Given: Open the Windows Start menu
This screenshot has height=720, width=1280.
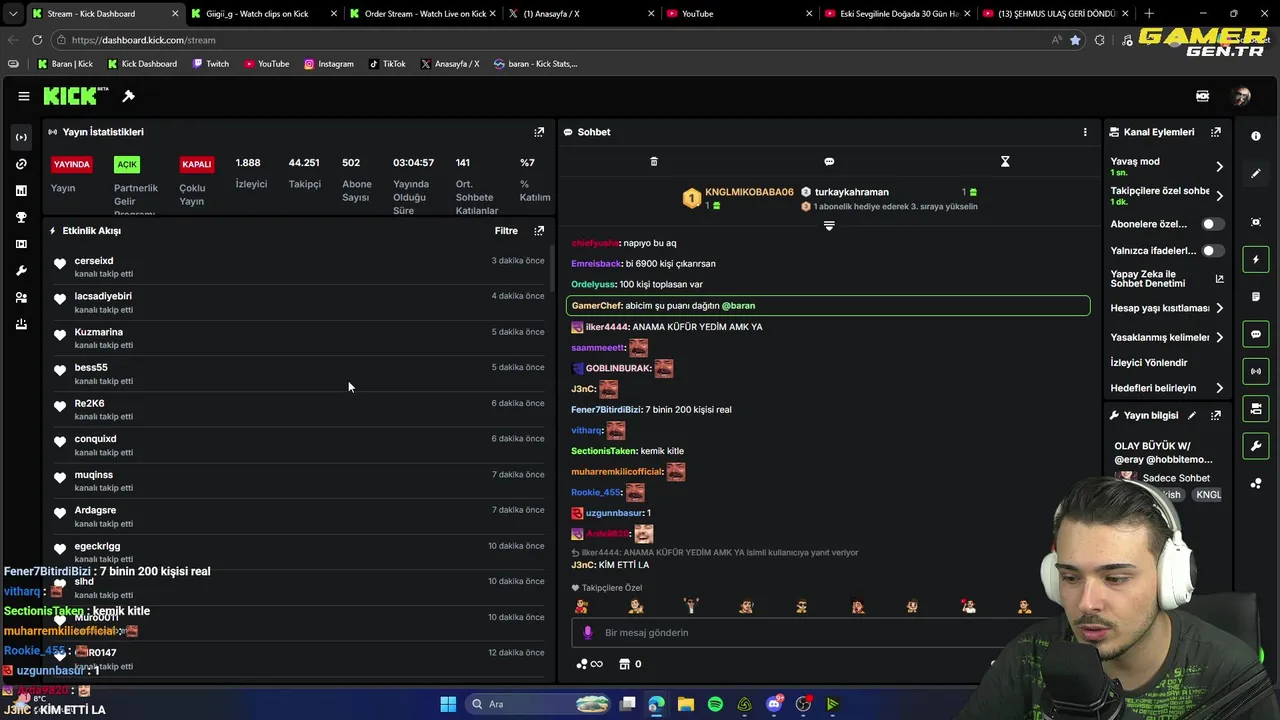Looking at the screenshot, I should [x=448, y=704].
